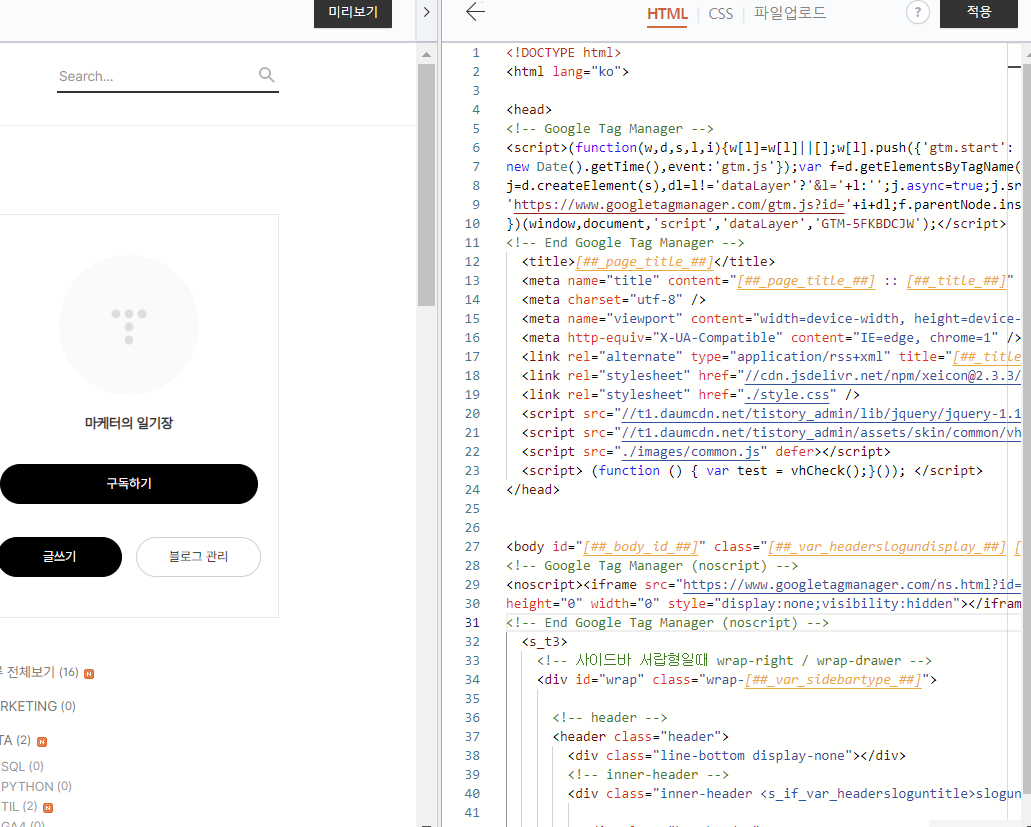Click the <header class="header"> line
The image size is (1031, 827).
tap(640, 737)
